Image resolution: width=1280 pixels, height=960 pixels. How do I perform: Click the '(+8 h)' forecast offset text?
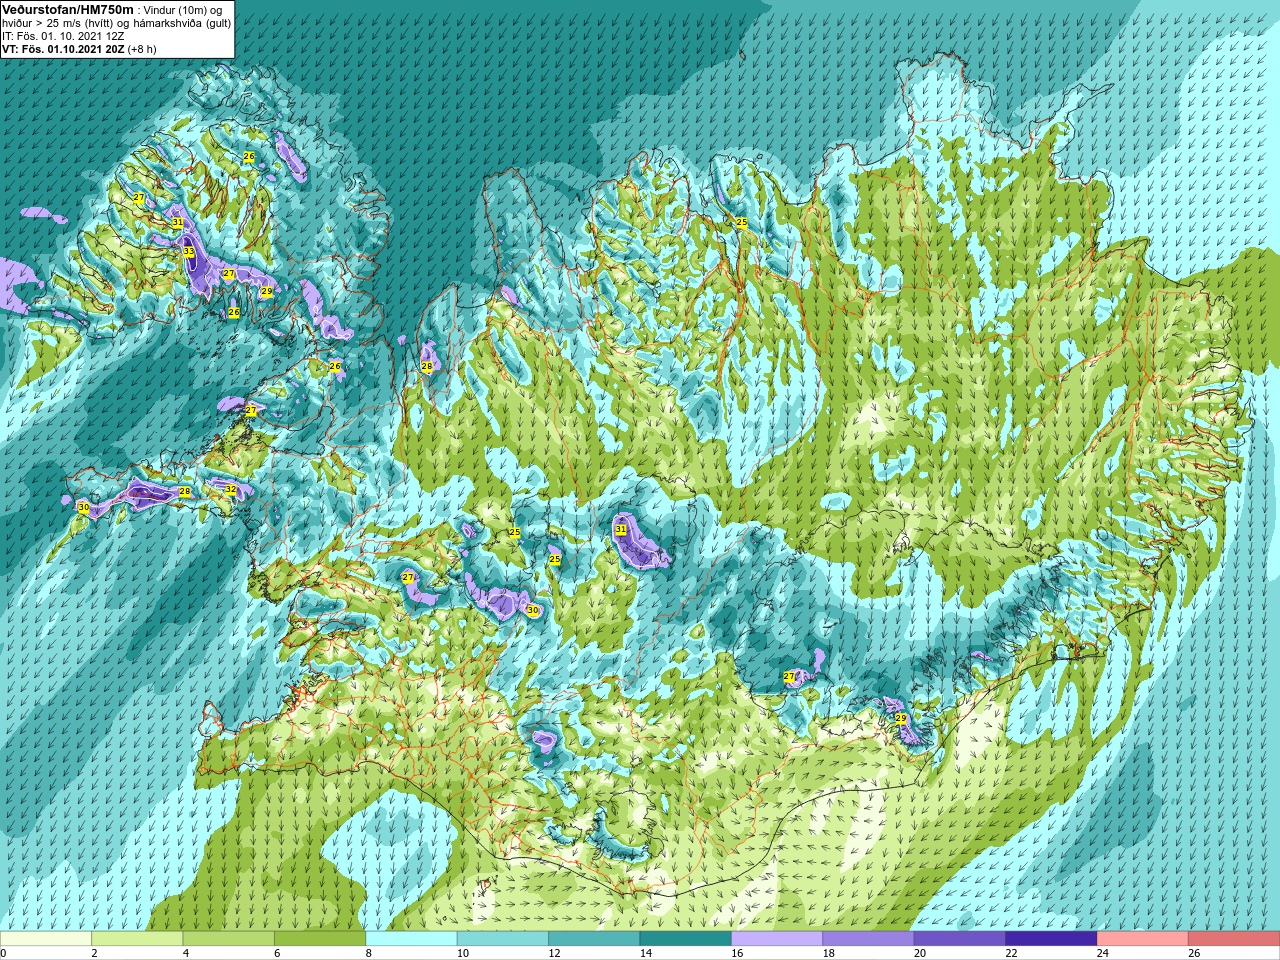pyautogui.click(x=142, y=49)
